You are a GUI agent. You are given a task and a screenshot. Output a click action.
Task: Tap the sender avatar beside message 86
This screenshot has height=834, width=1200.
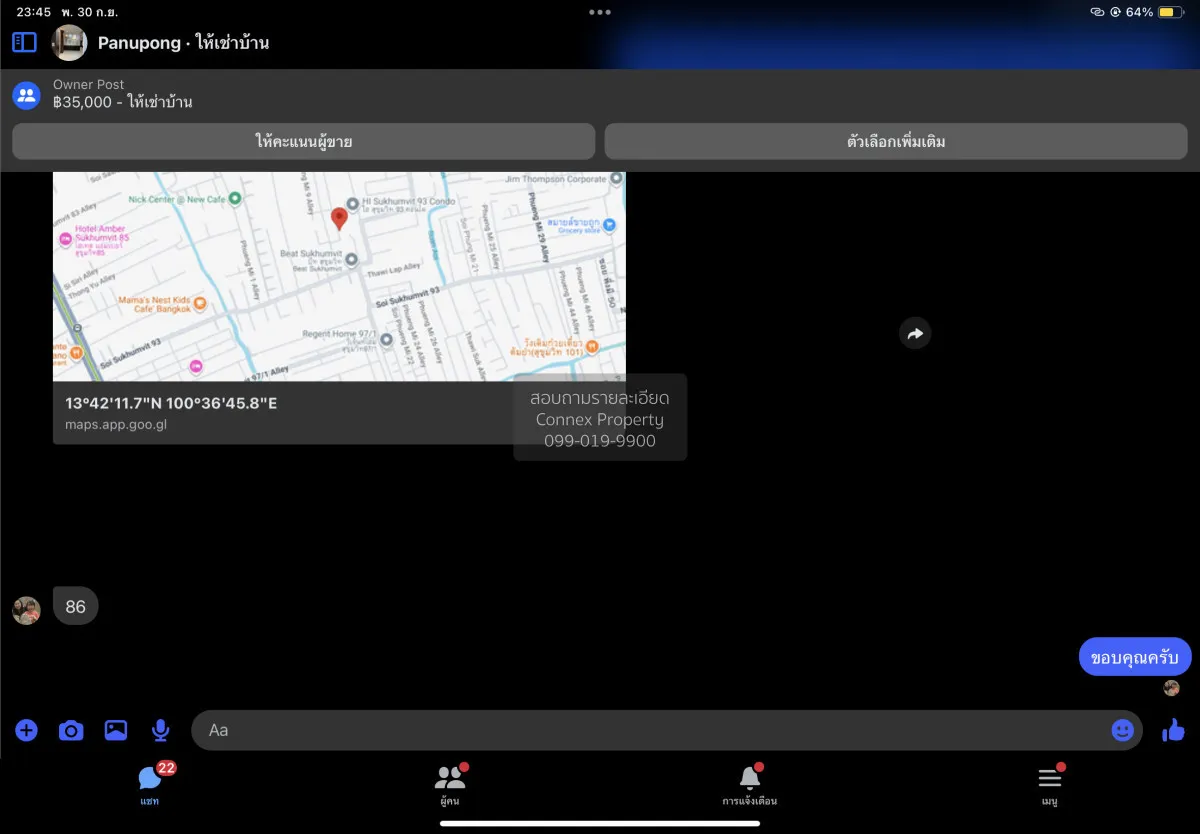26,610
